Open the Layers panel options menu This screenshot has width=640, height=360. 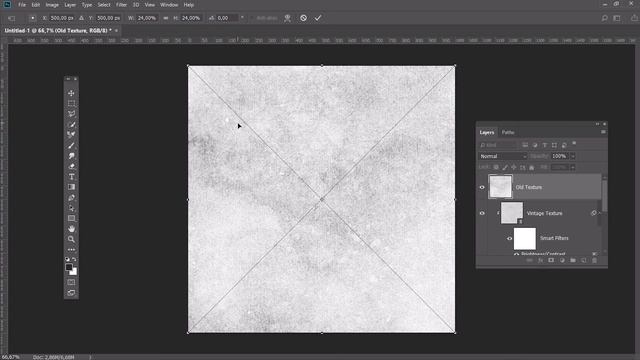point(603,132)
